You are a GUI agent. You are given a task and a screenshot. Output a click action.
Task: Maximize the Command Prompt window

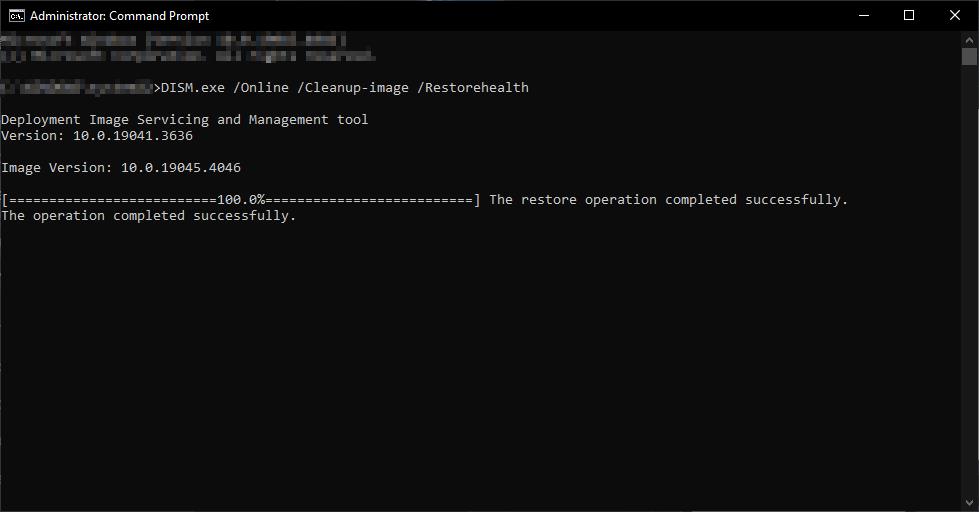[x=909, y=15]
